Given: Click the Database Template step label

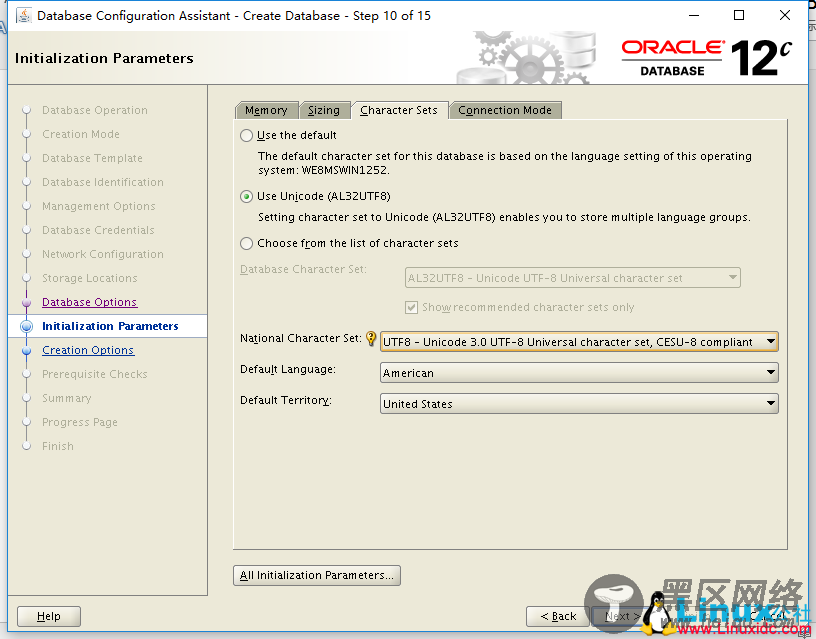Looking at the screenshot, I should (92, 158).
